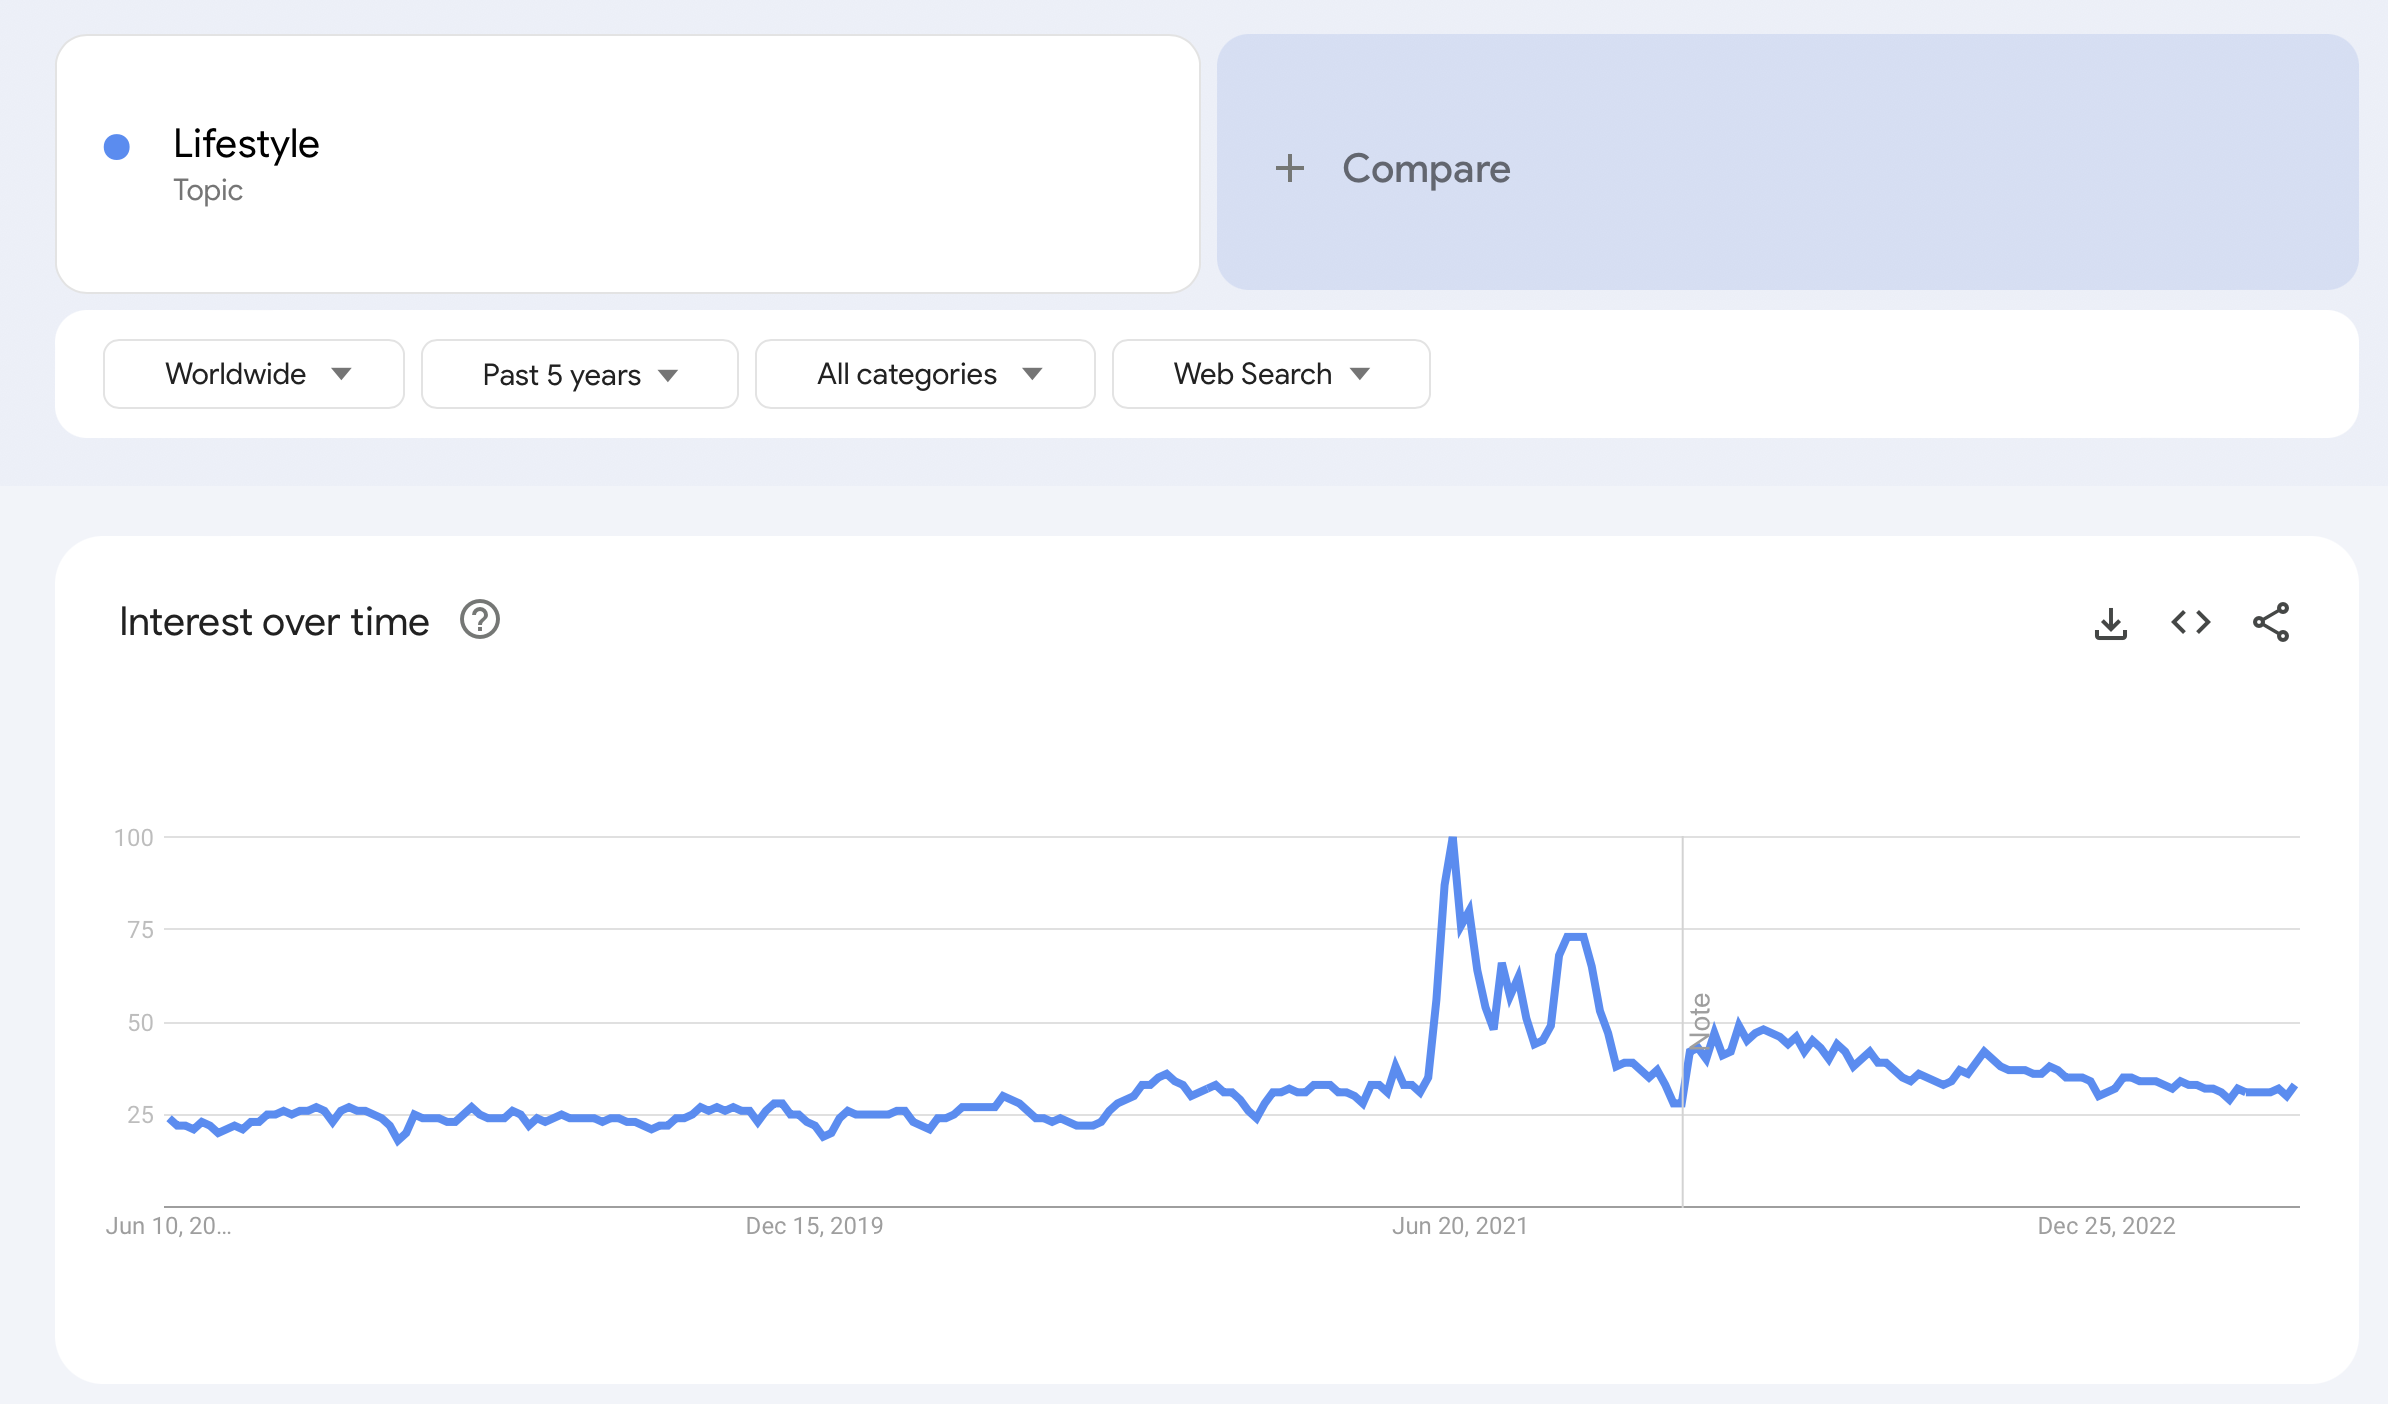Open the Worldwide region dropdown
This screenshot has width=2388, height=1404.
[x=254, y=374]
